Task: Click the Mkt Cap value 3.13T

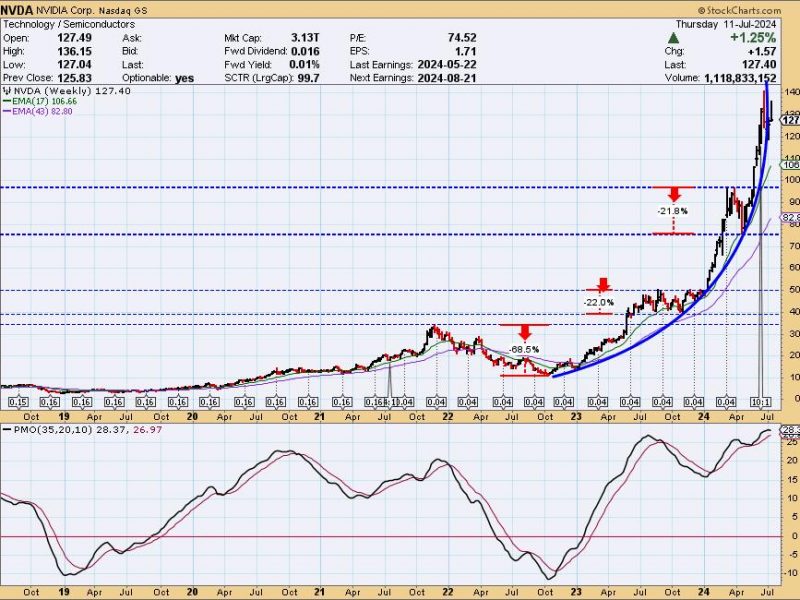Action: tap(305, 38)
